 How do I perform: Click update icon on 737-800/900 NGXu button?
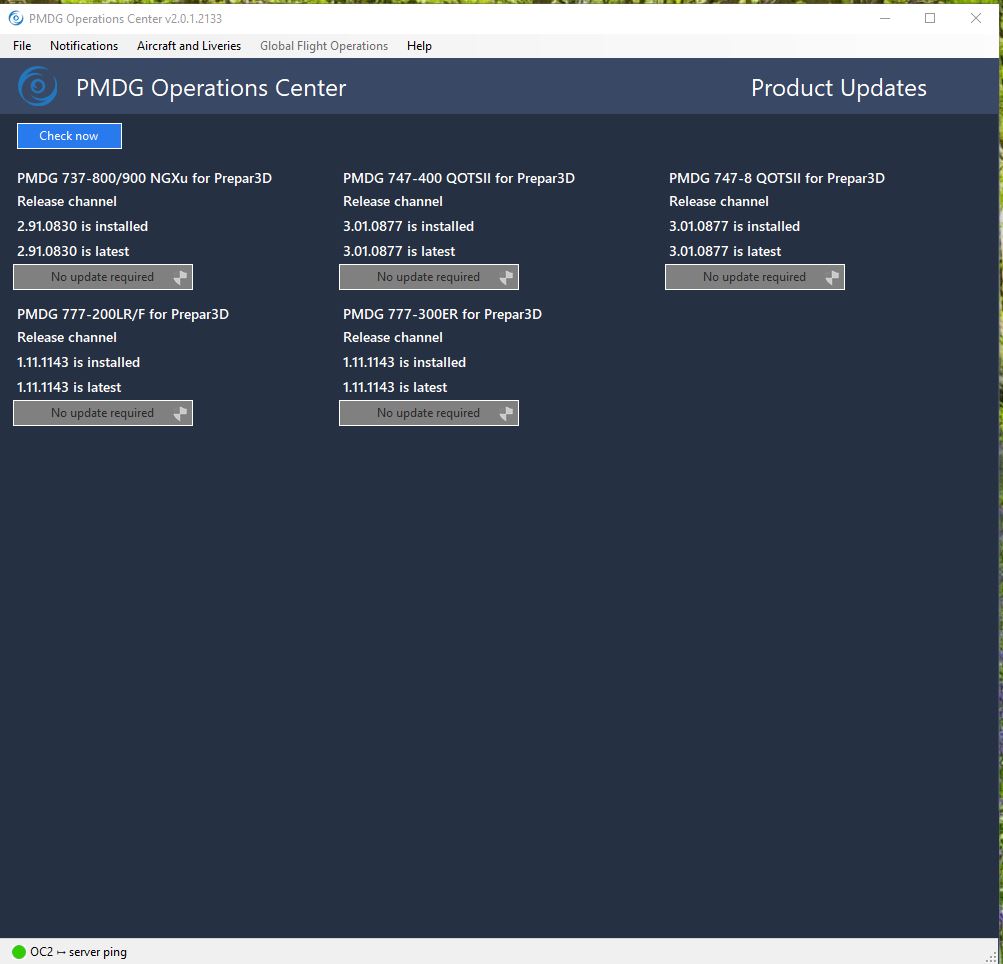179,277
